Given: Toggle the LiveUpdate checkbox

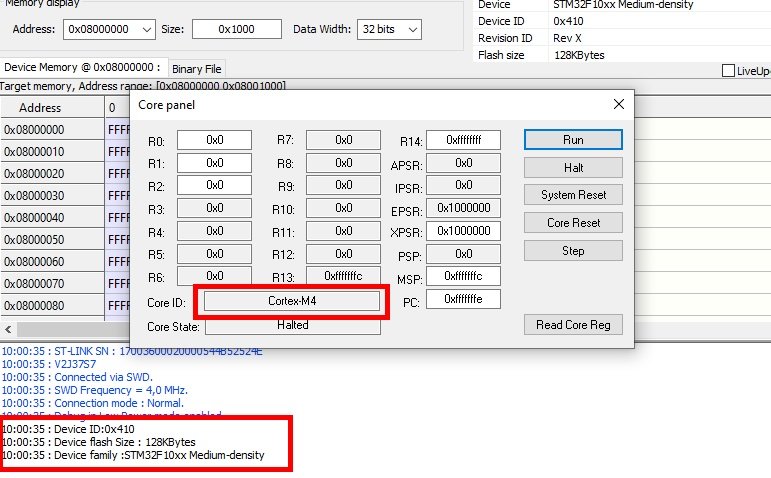Looking at the screenshot, I should tap(728, 71).
